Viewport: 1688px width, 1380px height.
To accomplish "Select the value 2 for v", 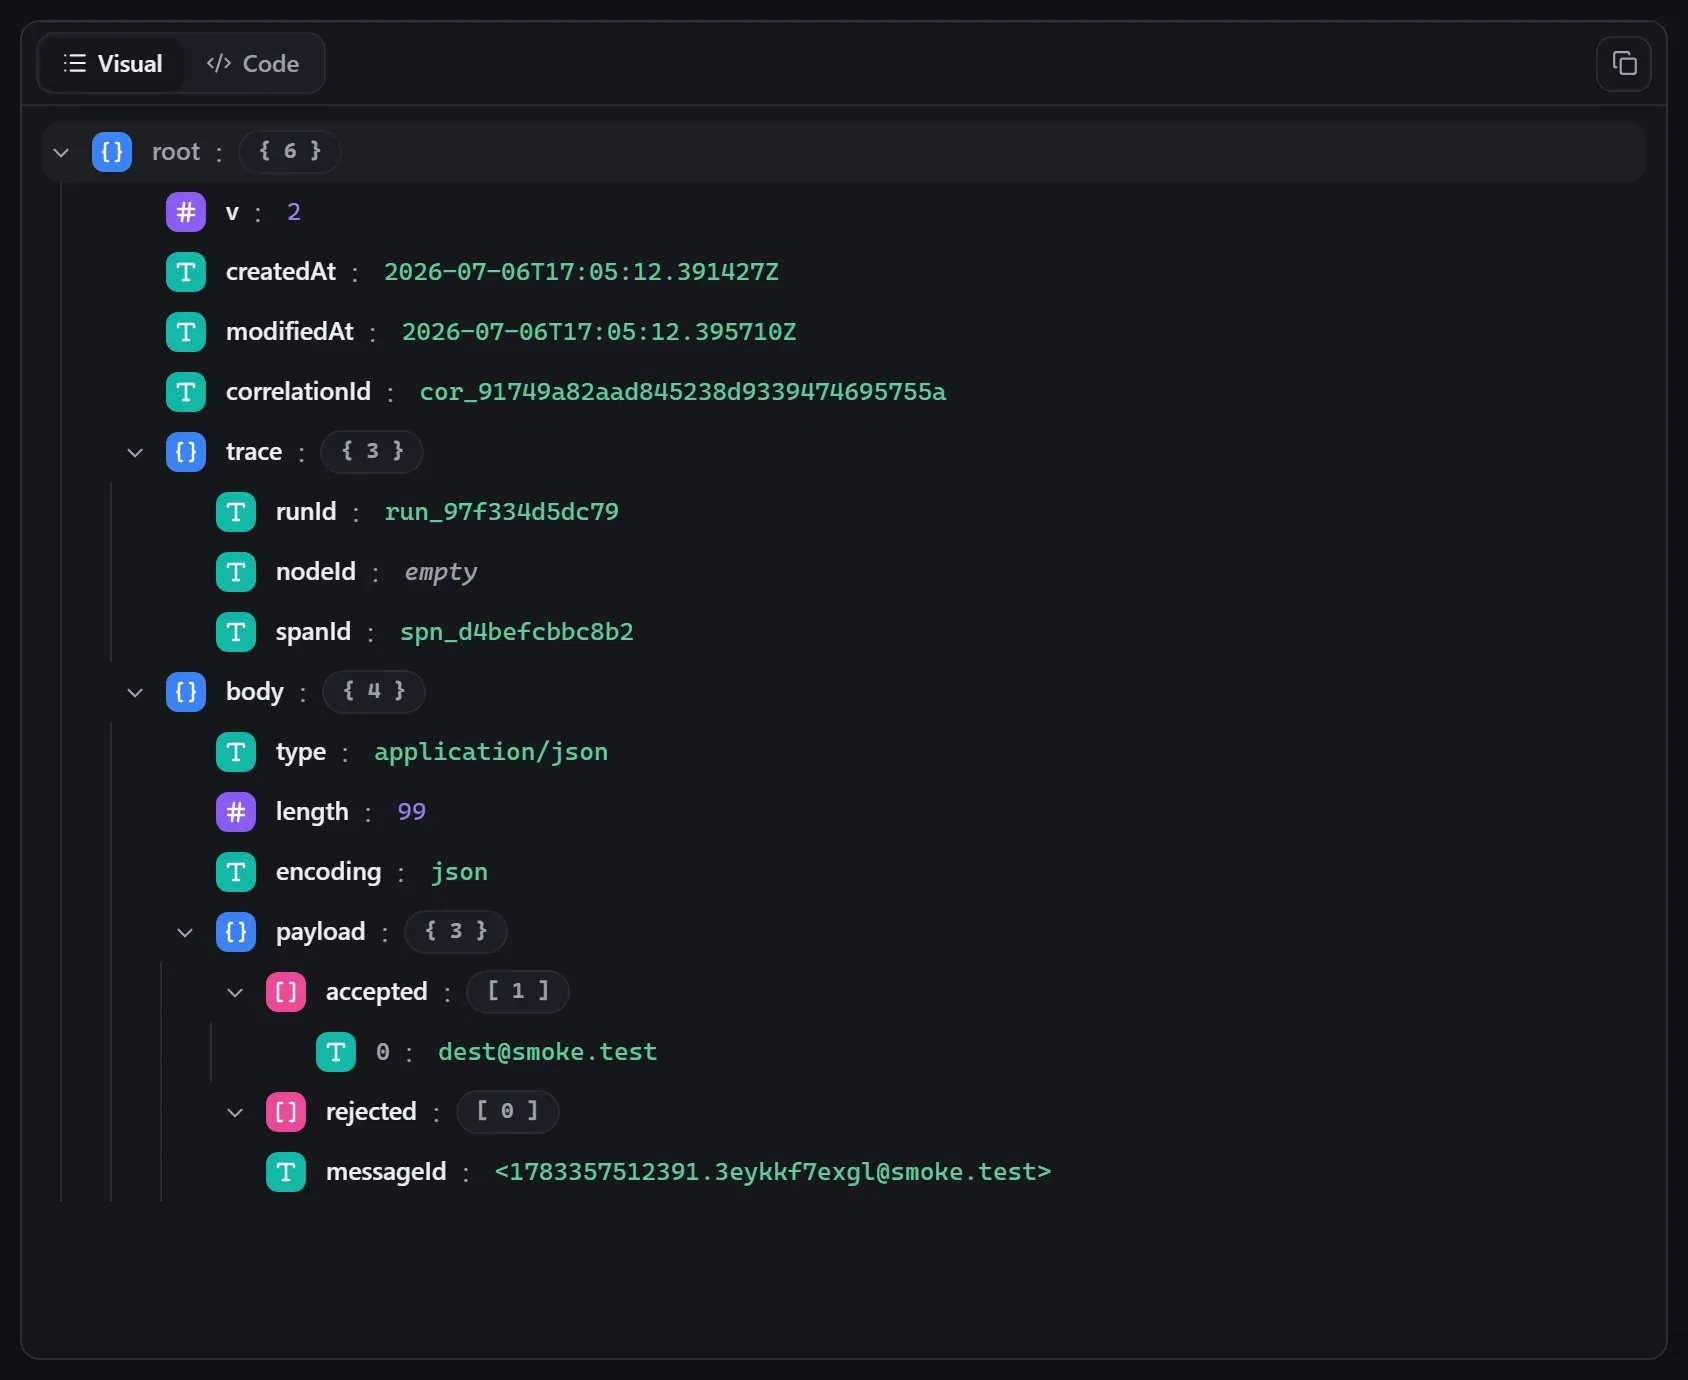I will (x=294, y=212).
